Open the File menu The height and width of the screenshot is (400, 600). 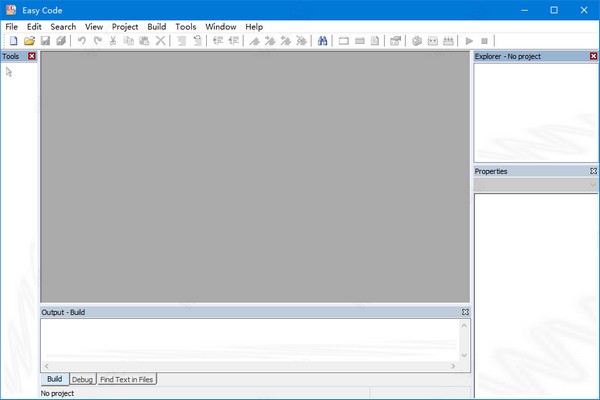pyautogui.click(x=11, y=26)
